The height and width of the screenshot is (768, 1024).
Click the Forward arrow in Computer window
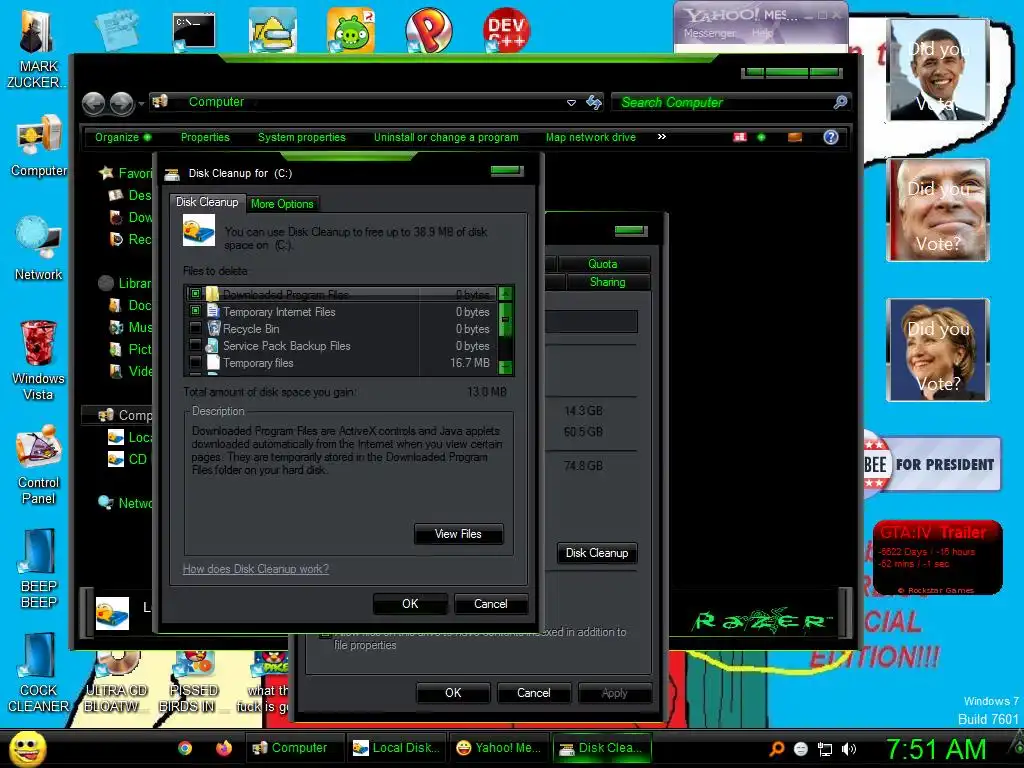click(121, 103)
